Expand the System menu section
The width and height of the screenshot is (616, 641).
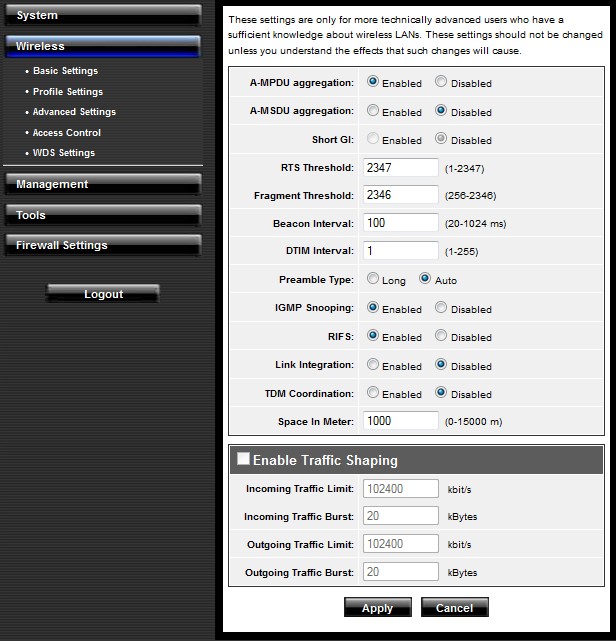pos(102,16)
